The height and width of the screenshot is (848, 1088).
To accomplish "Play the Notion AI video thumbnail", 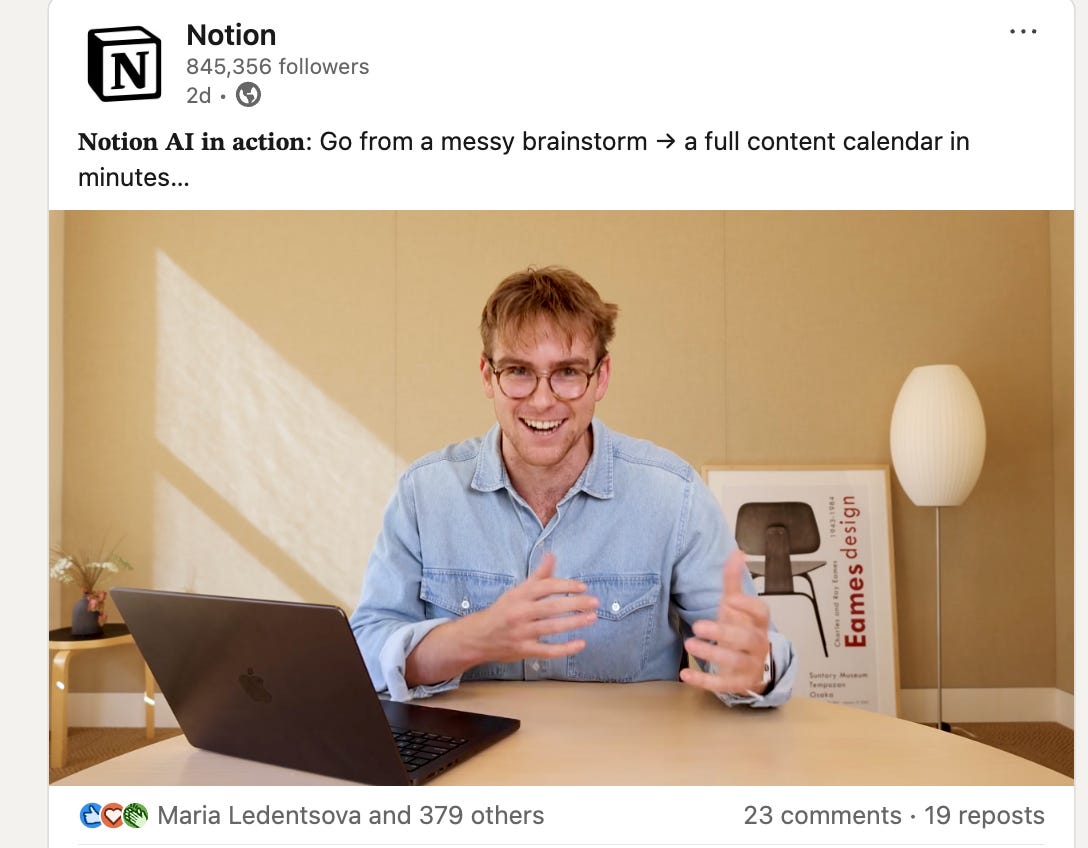I will [x=561, y=498].
